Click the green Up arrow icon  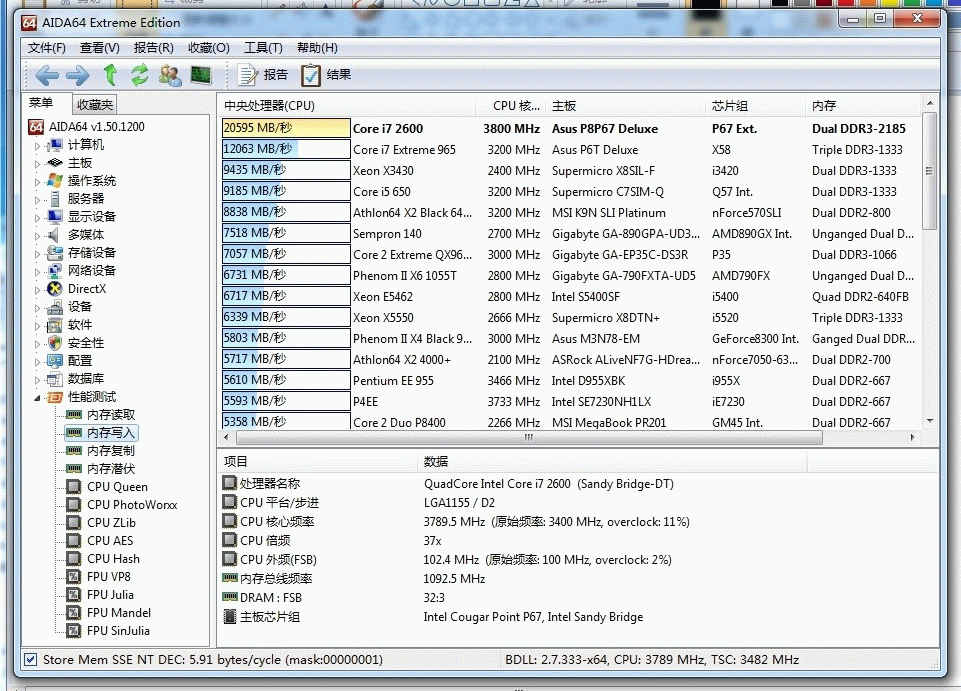click(110, 75)
